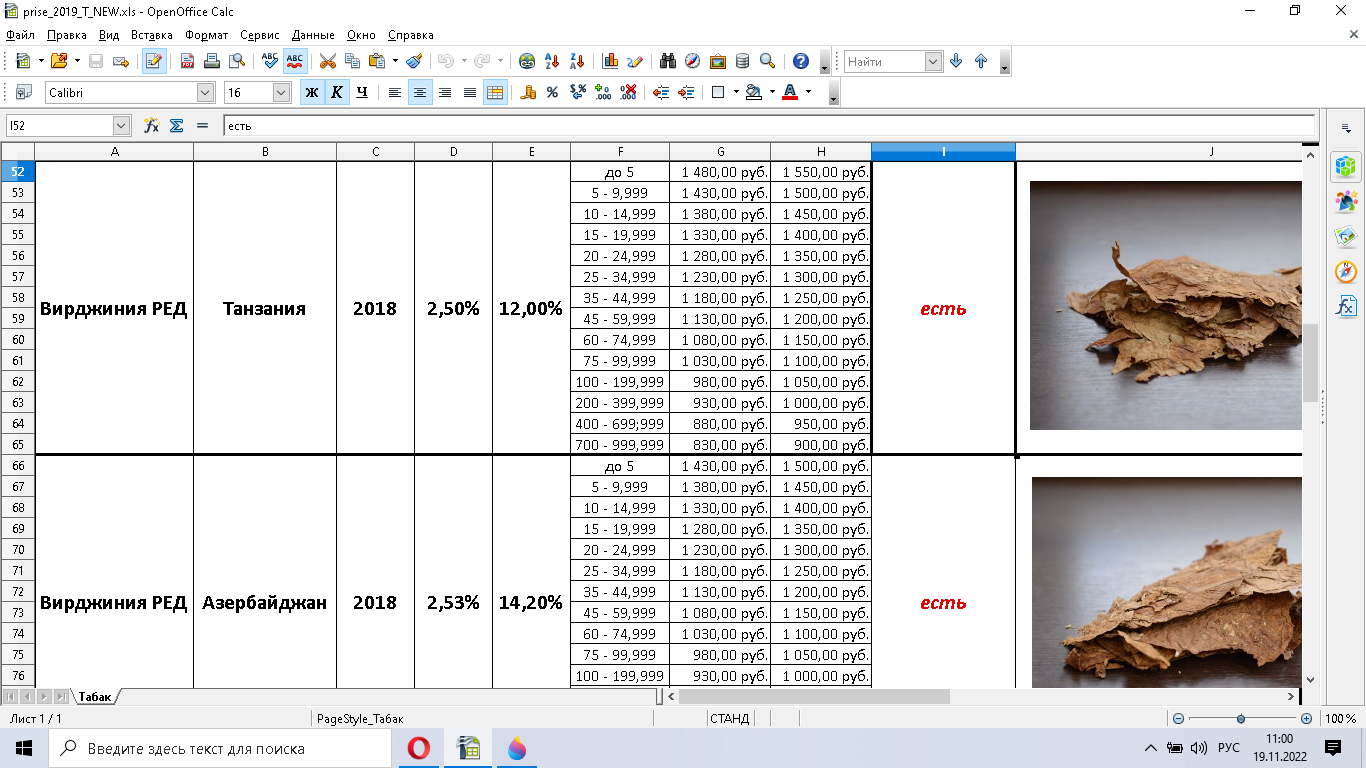
Task: Toggle bold Ж formatting
Action: click(312, 92)
